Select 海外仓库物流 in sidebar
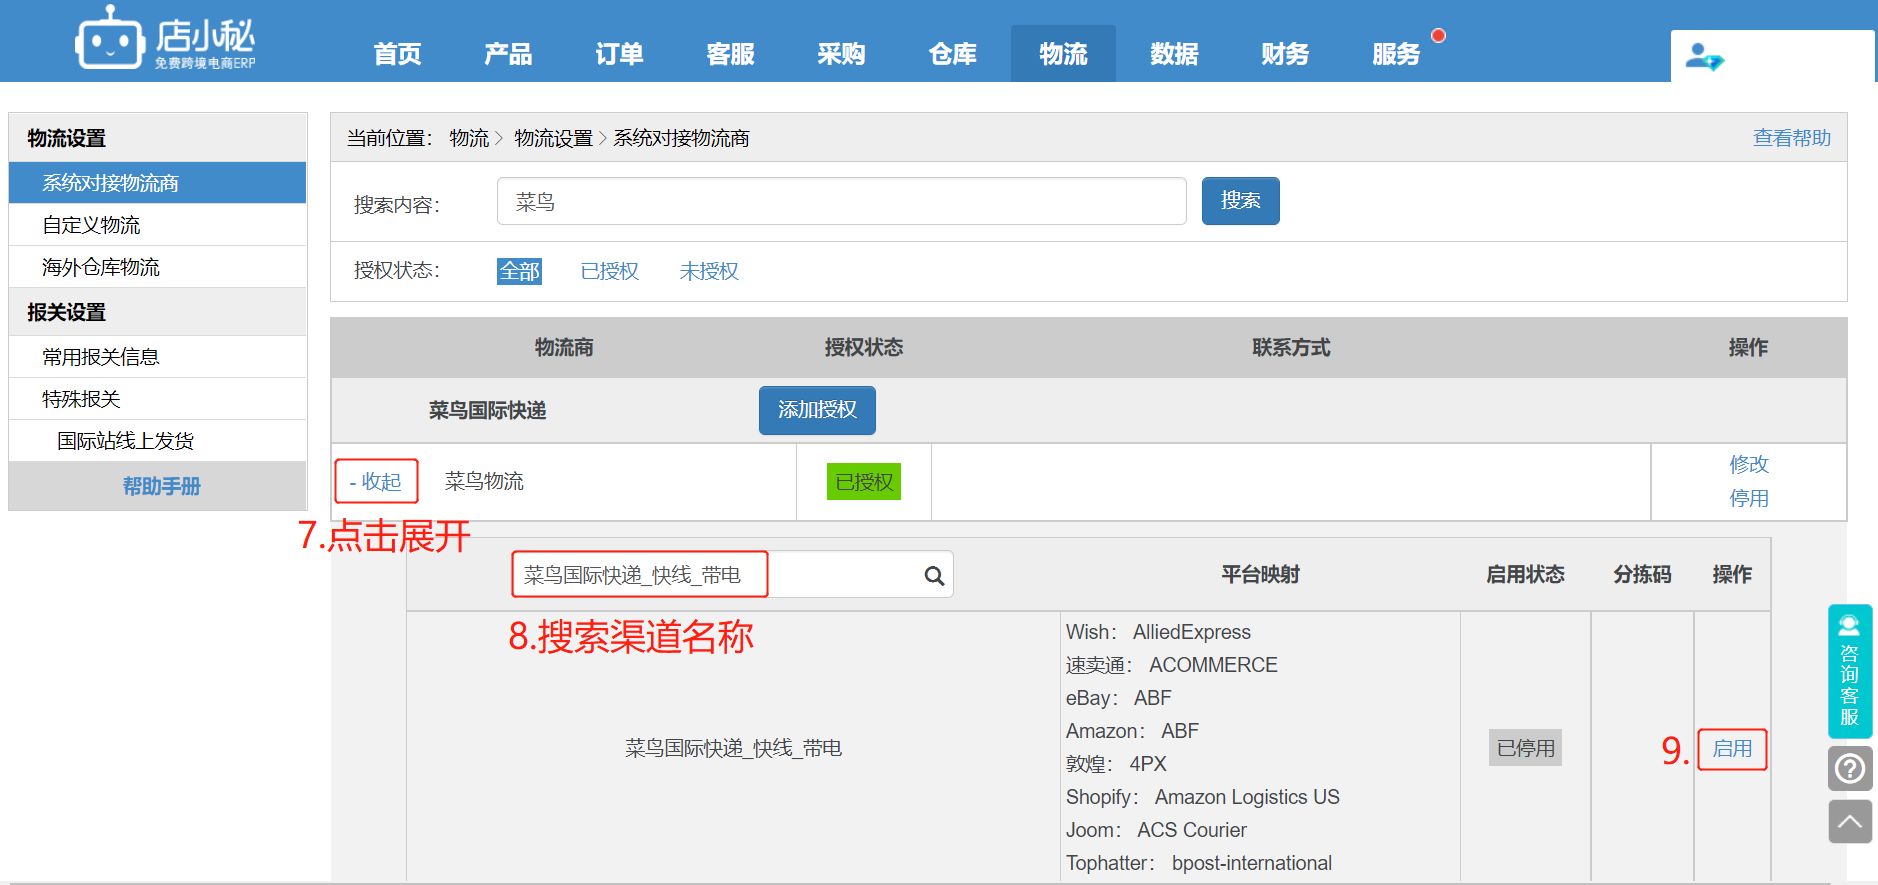Screen dimensions: 1878x885 [x=158, y=267]
